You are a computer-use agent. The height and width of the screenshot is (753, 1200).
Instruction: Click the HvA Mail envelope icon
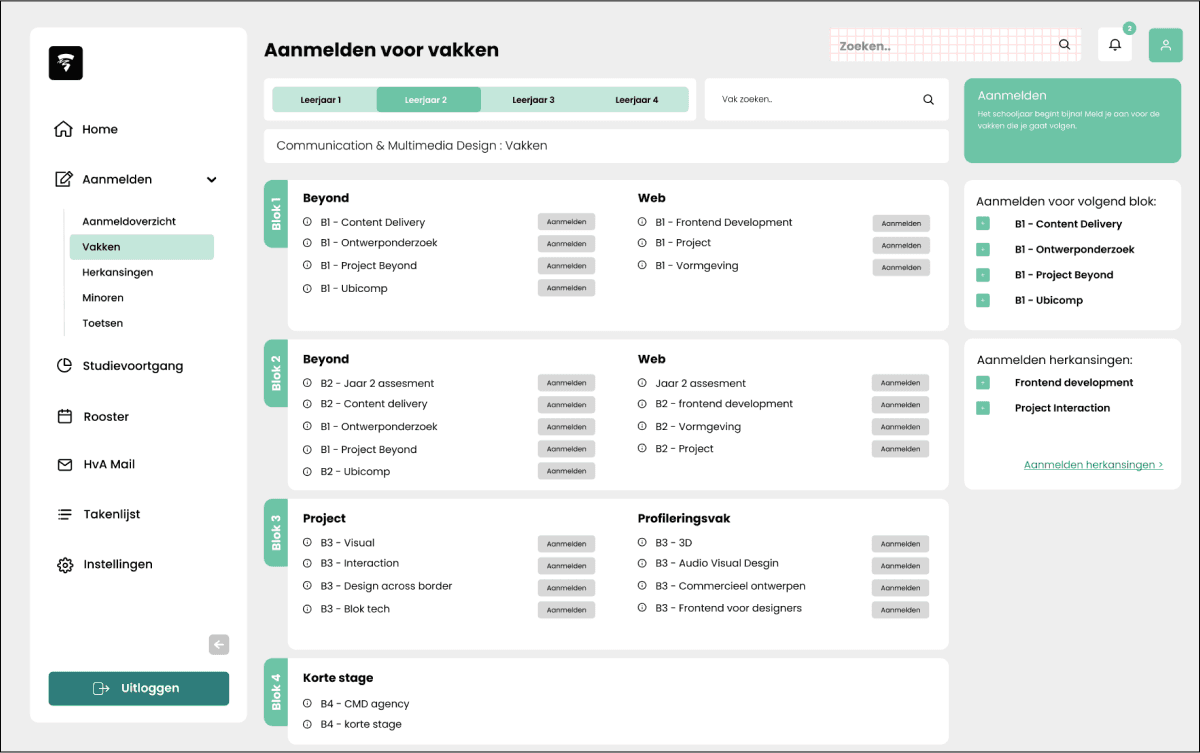[64, 465]
